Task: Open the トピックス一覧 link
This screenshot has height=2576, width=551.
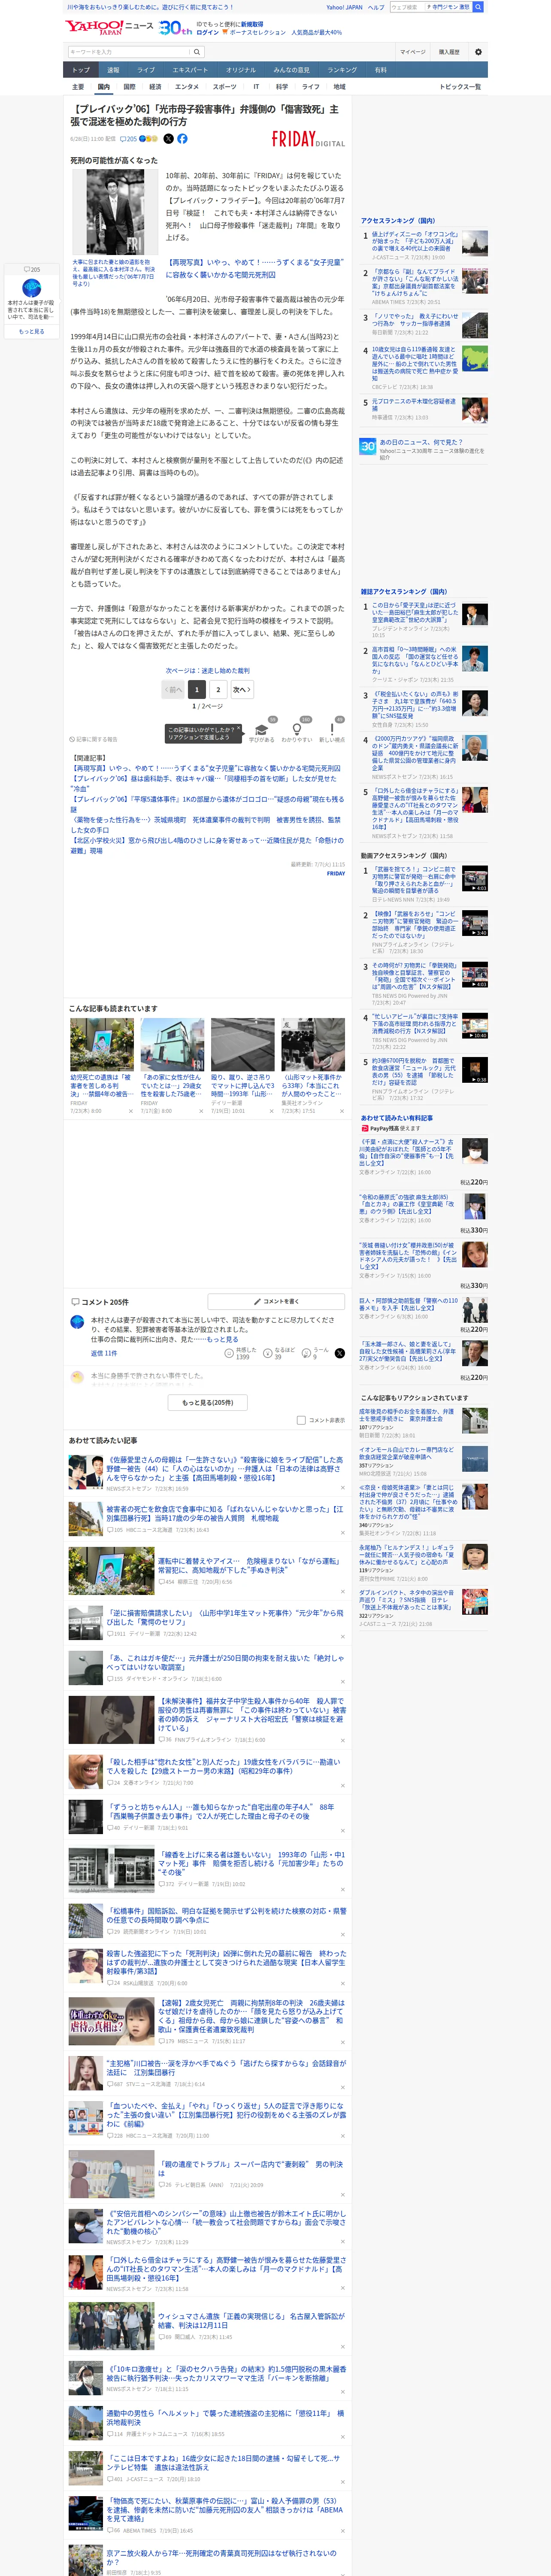Action: [x=460, y=87]
